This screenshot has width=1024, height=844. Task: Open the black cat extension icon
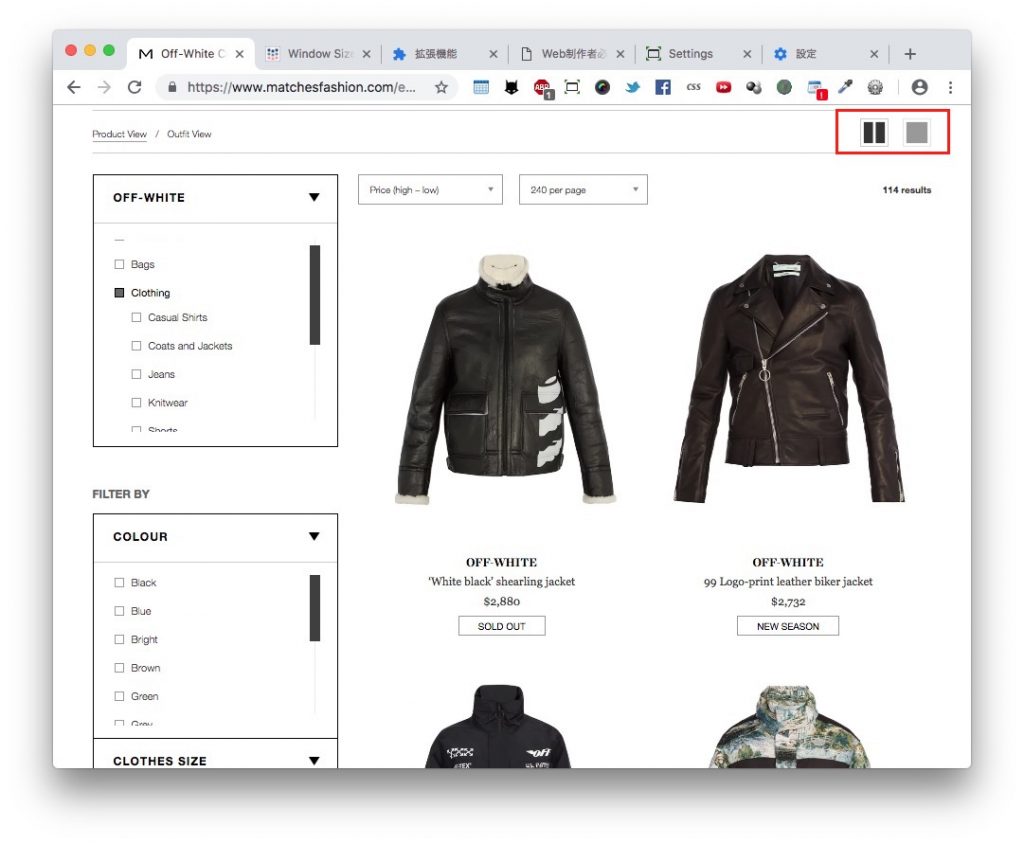pos(511,87)
